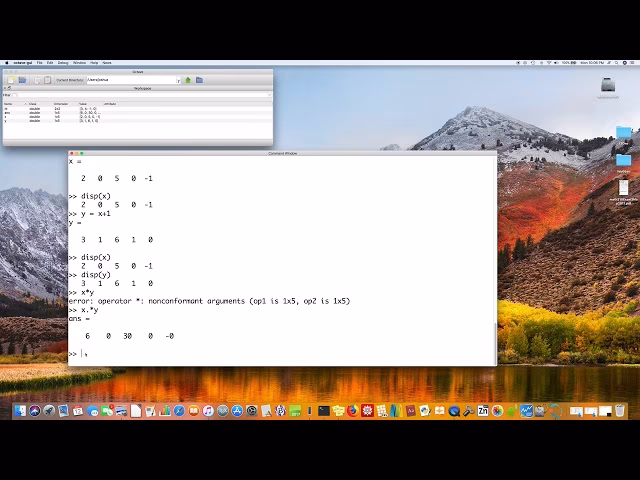
Task: Open FaceTime from the dock
Action: [x=107, y=411]
